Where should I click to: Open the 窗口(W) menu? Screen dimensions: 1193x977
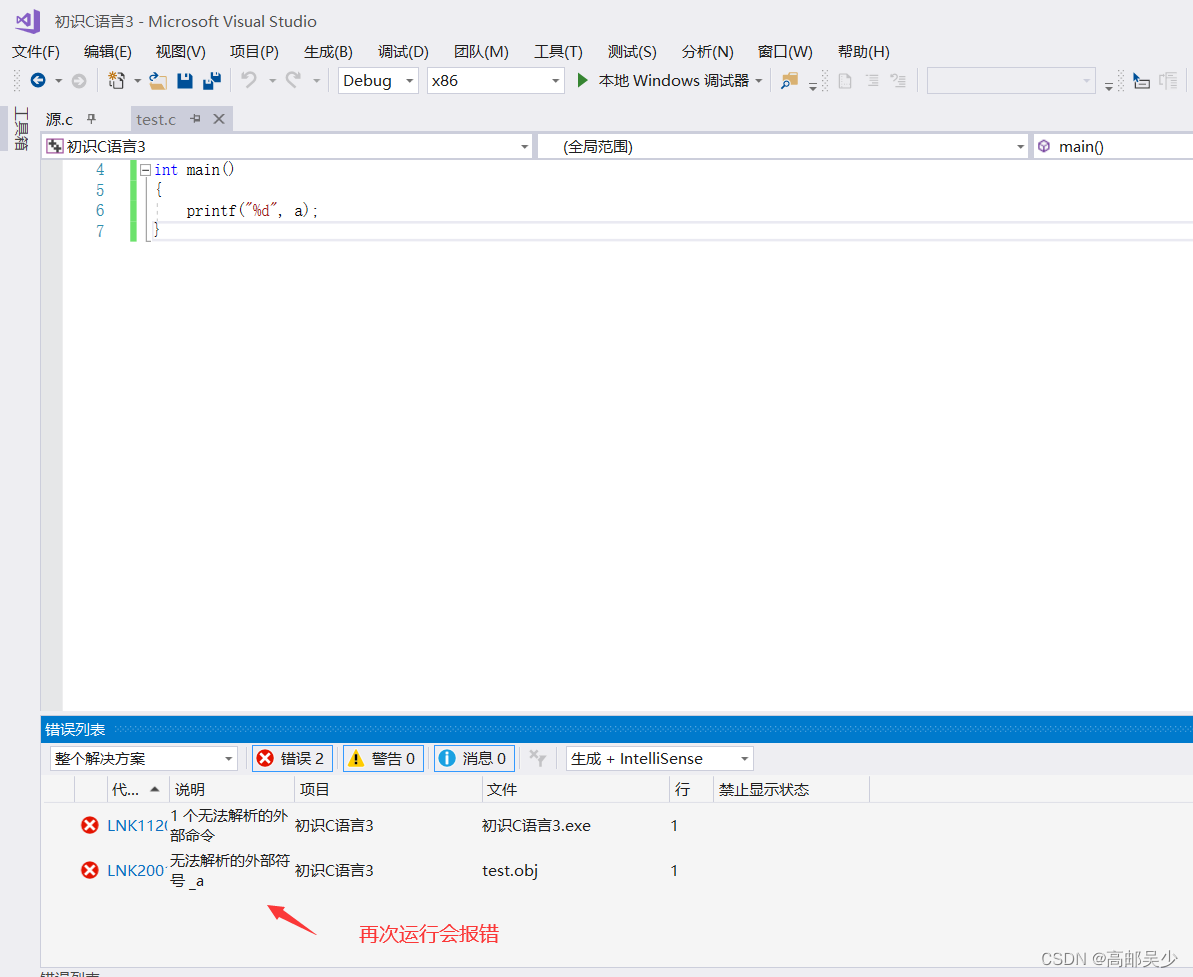pos(784,51)
